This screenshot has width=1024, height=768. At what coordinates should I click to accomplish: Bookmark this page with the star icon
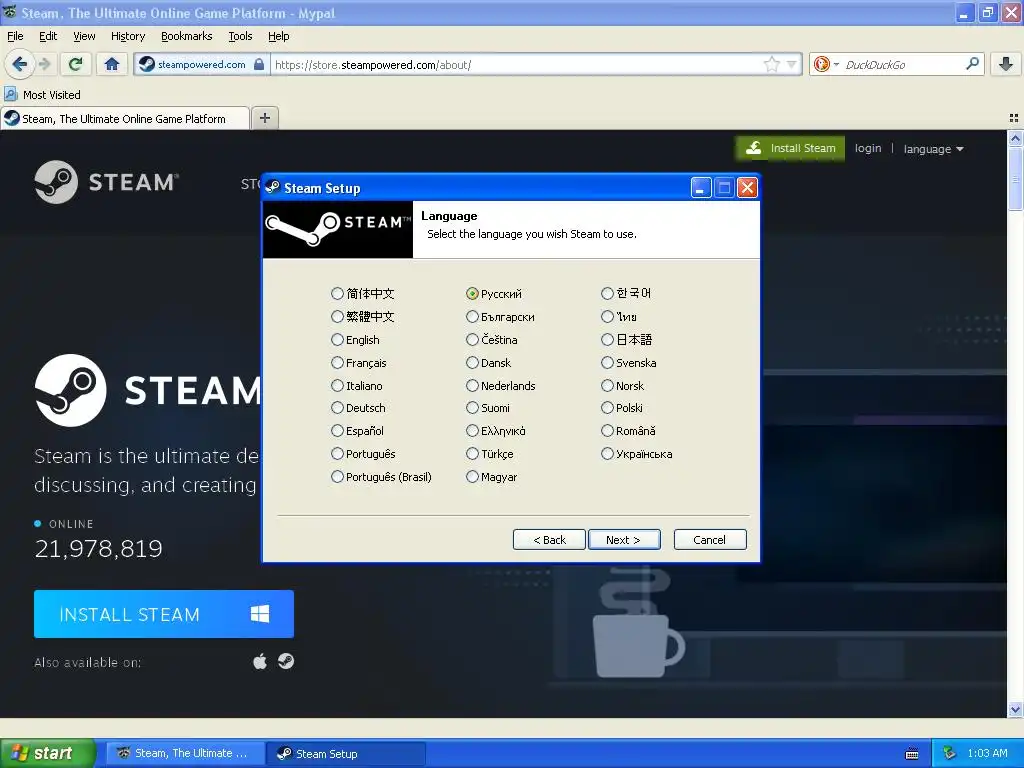pyautogui.click(x=771, y=64)
